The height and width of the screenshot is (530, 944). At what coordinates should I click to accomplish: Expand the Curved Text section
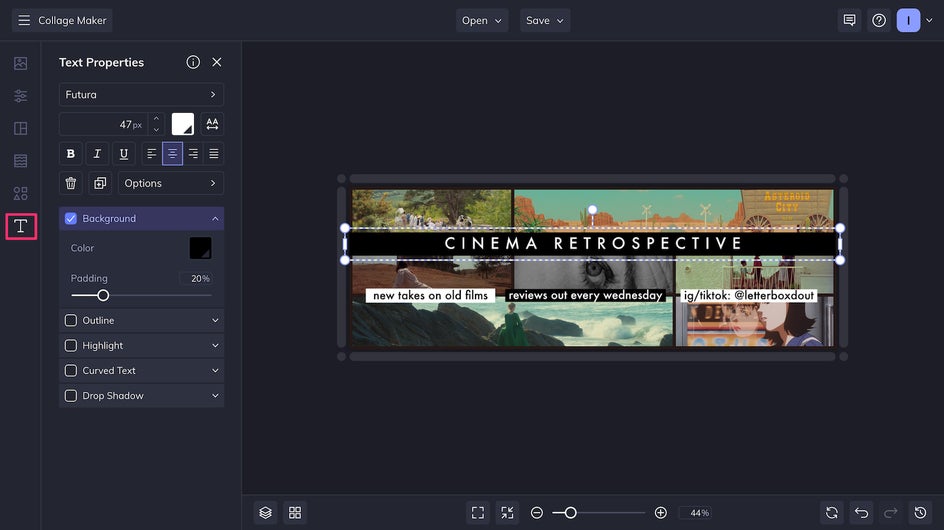(215, 370)
